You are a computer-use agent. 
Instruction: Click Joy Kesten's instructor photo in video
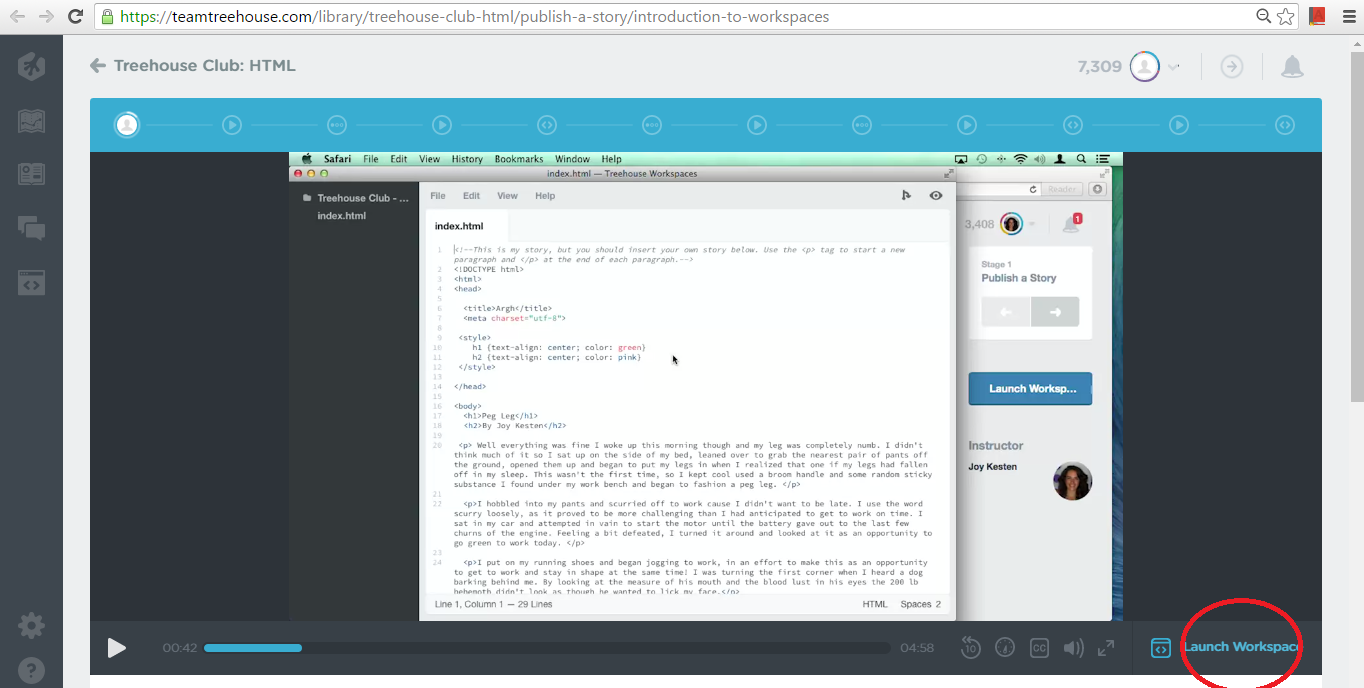tap(1072, 481)
